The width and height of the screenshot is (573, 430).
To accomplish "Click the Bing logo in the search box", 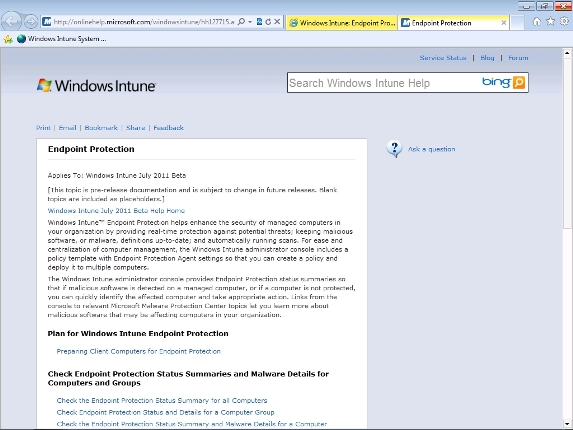I will 496,82.
